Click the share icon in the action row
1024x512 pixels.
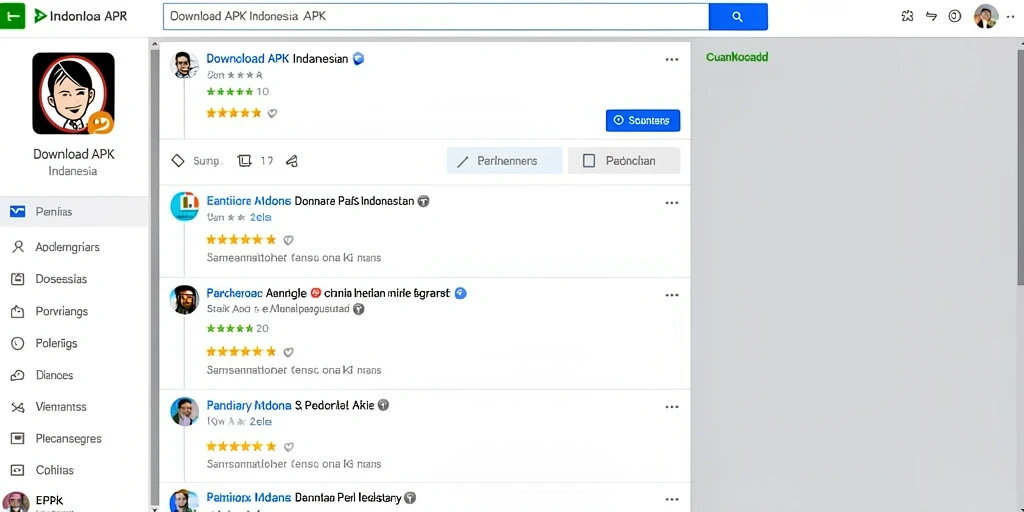(292, 161)
